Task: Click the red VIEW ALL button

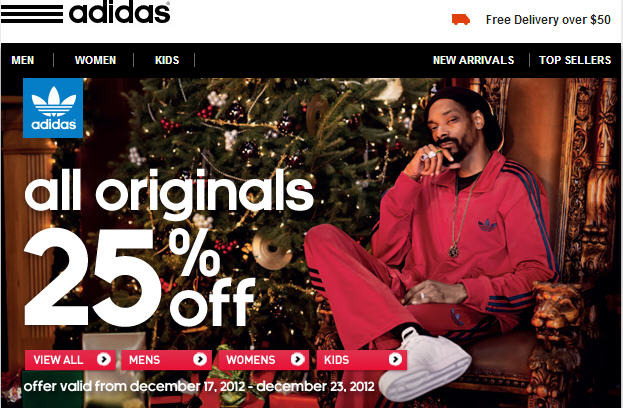Action: coord(70,360)
